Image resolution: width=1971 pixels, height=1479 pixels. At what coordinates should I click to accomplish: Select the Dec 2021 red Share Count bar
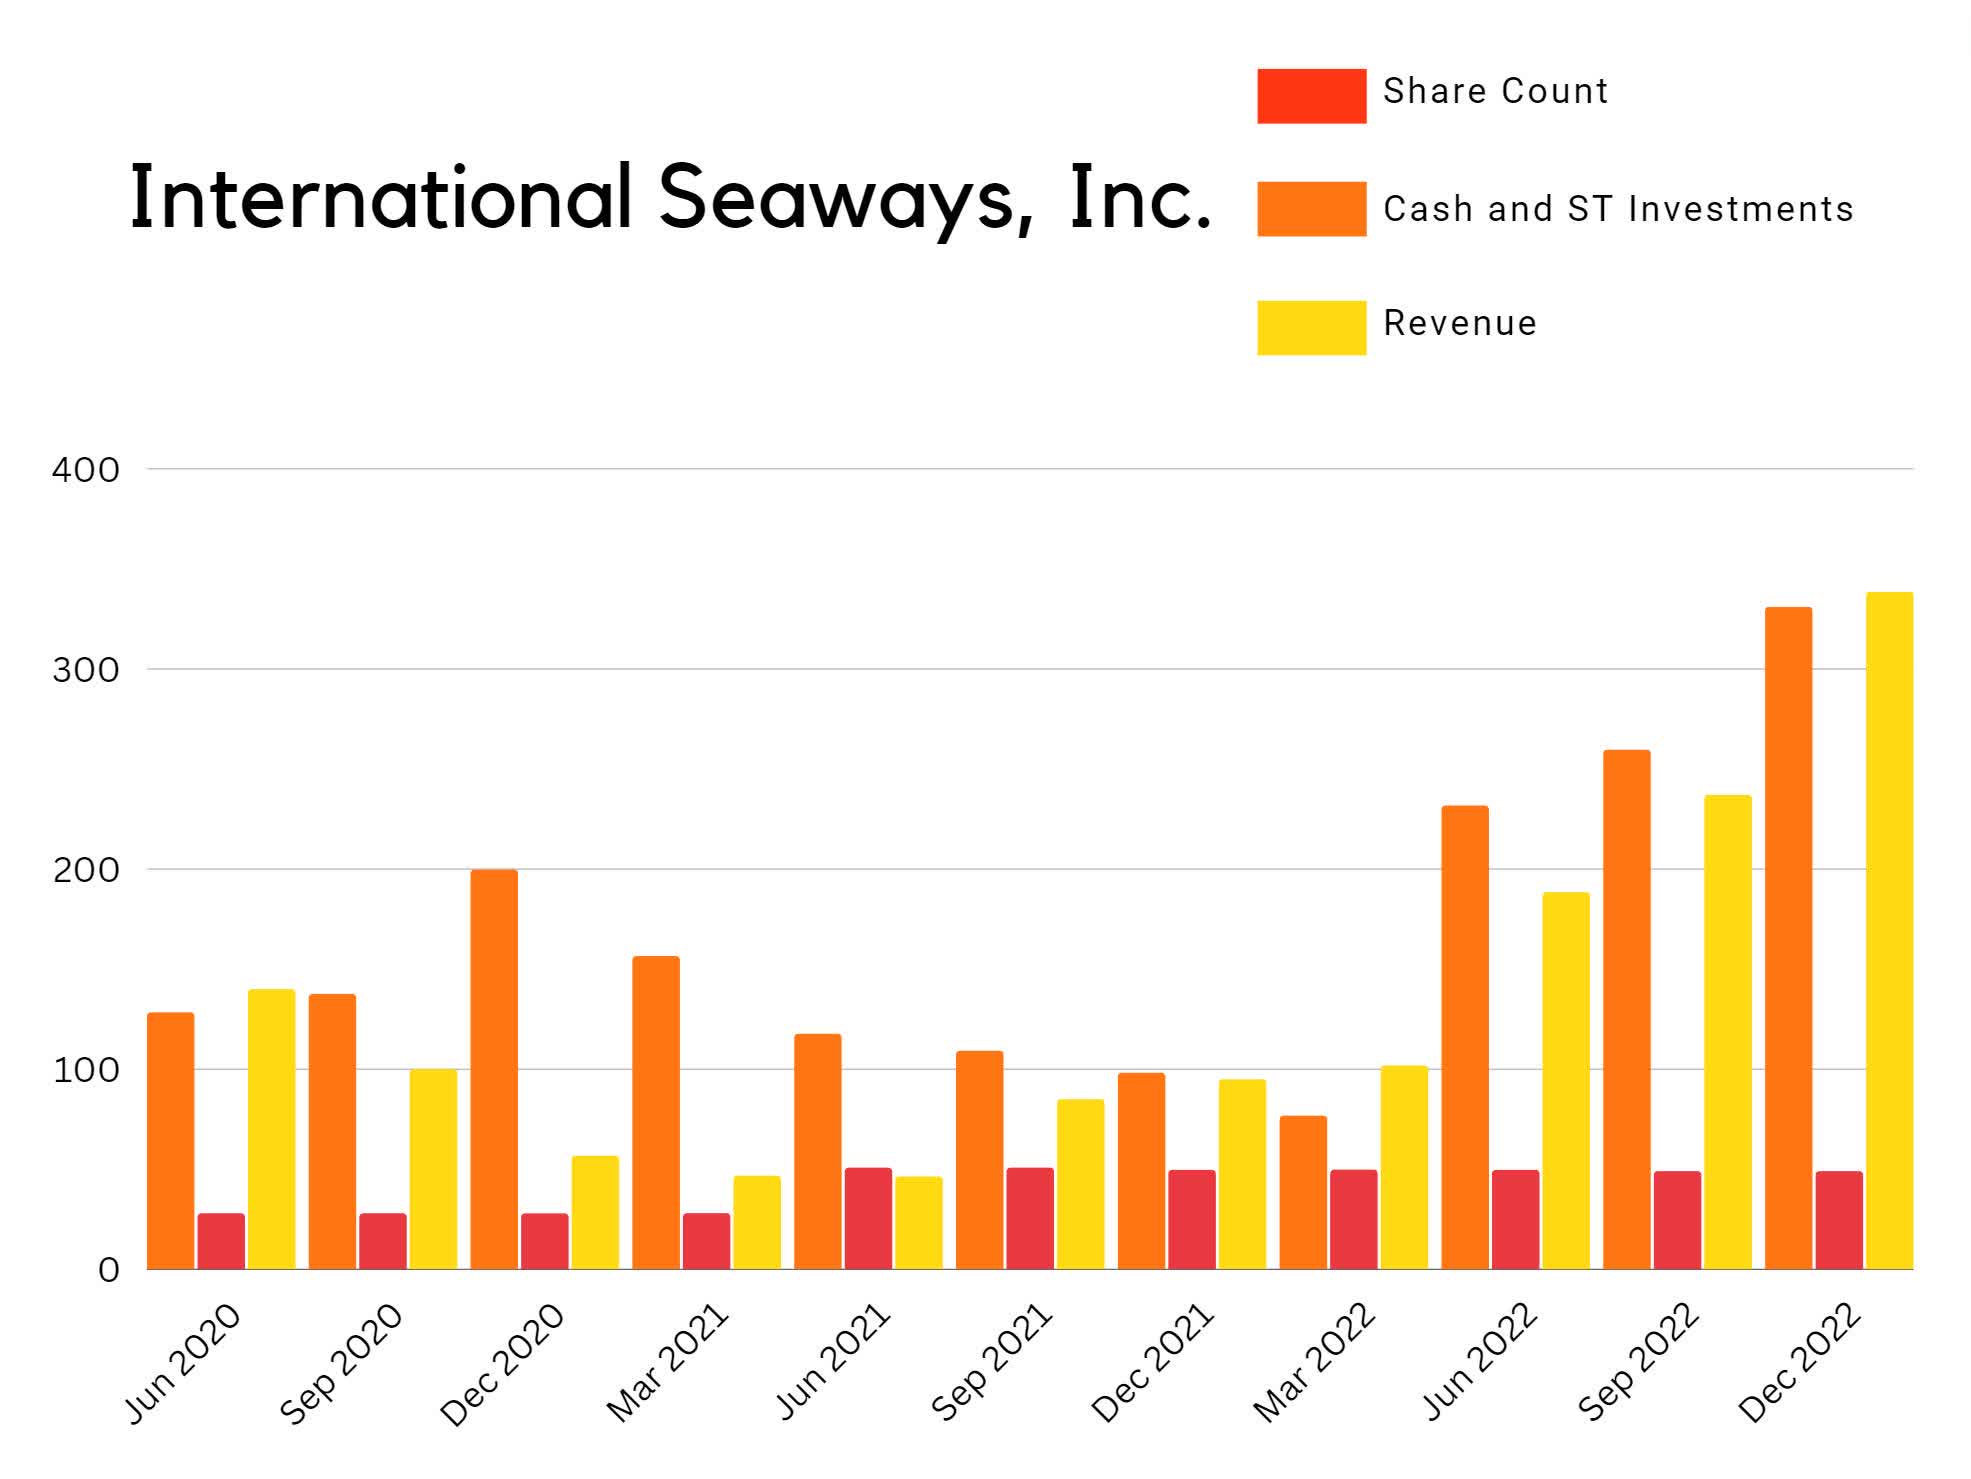[x=1192, y=1220]
